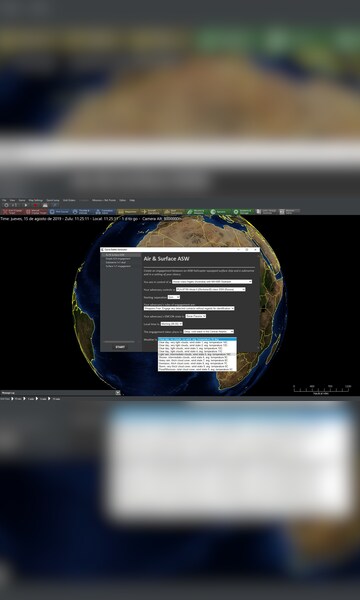Open the Quick Jump menu
The width and height of the screenshot is (360, 600).
pos(53,200)
